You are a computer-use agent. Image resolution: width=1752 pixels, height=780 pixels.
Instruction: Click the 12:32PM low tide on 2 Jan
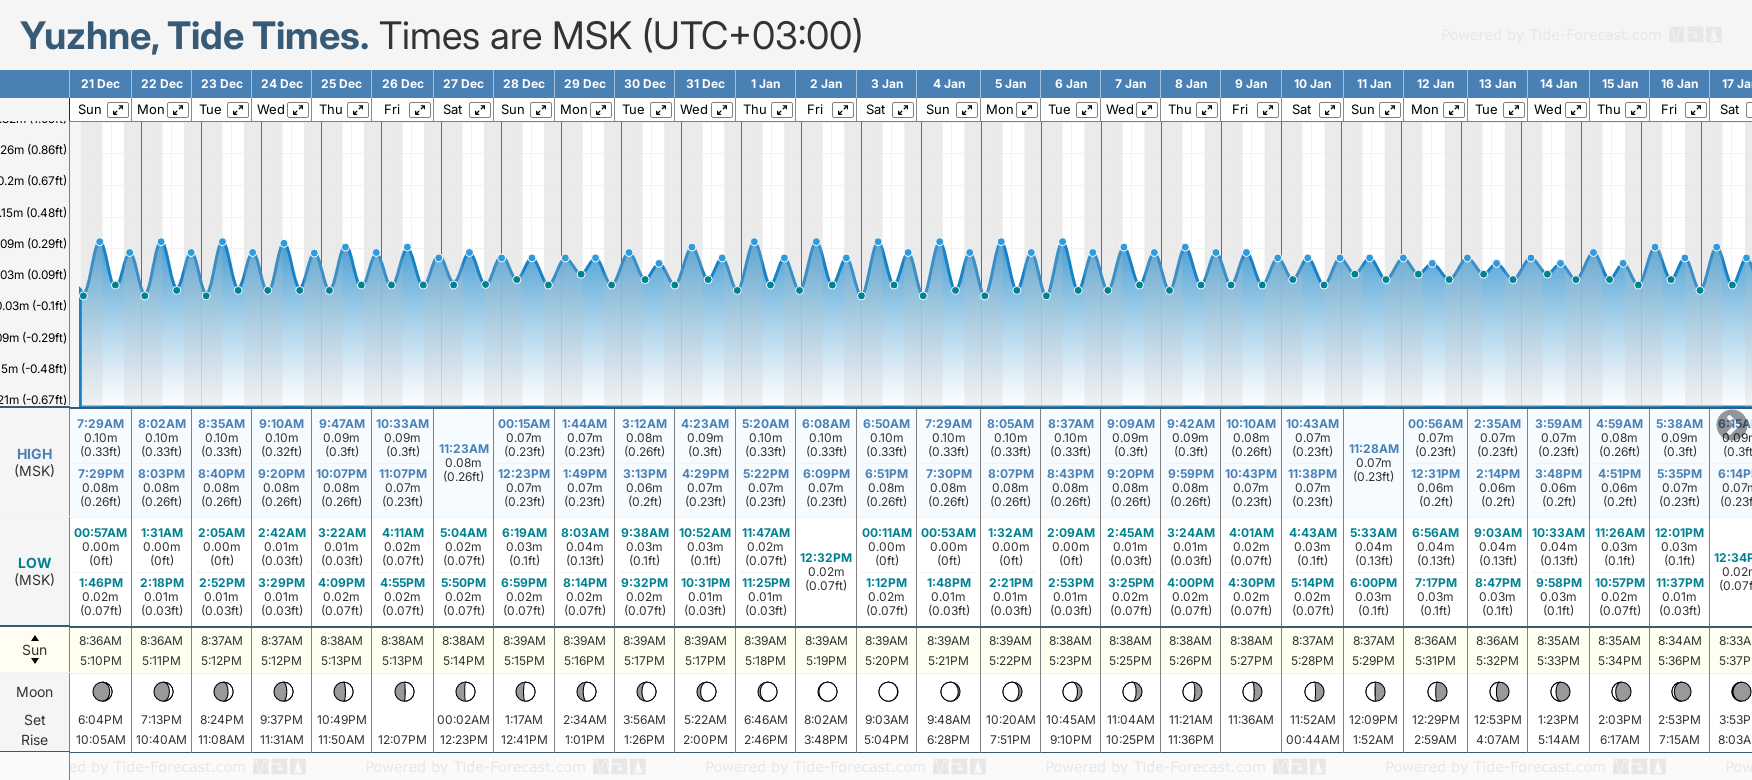tap(826, 558)
